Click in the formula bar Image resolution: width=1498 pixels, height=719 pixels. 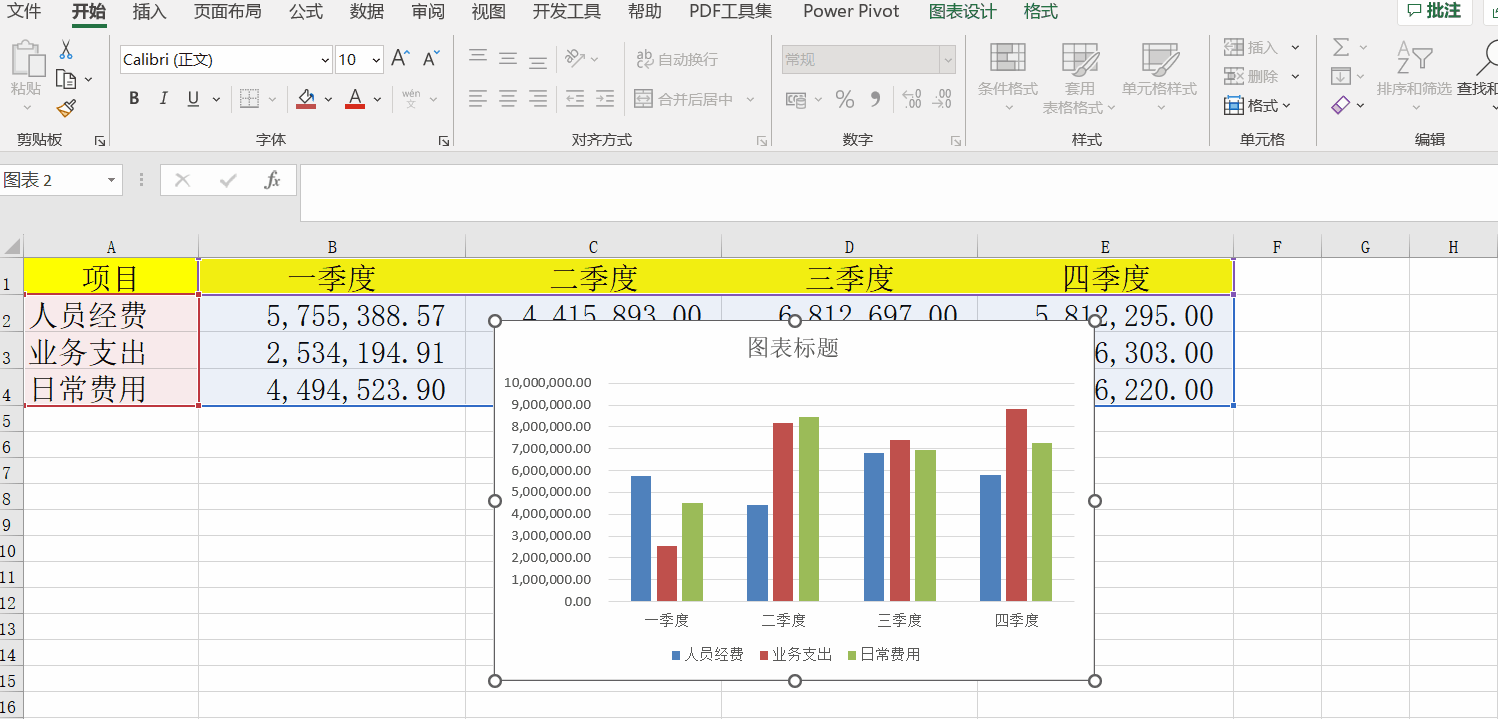[898, 193]
